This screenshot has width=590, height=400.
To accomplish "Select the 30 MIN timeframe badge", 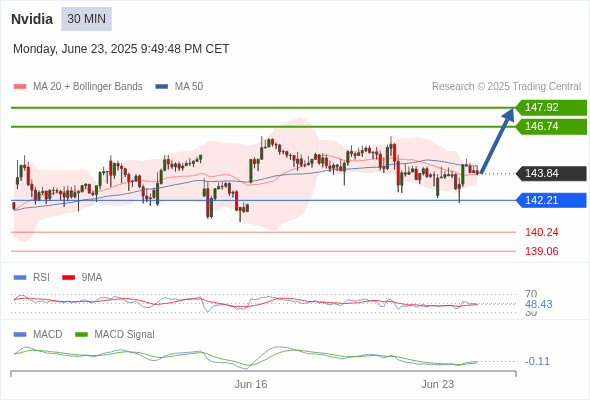I will pyautogui.click(x=86, y=19).
